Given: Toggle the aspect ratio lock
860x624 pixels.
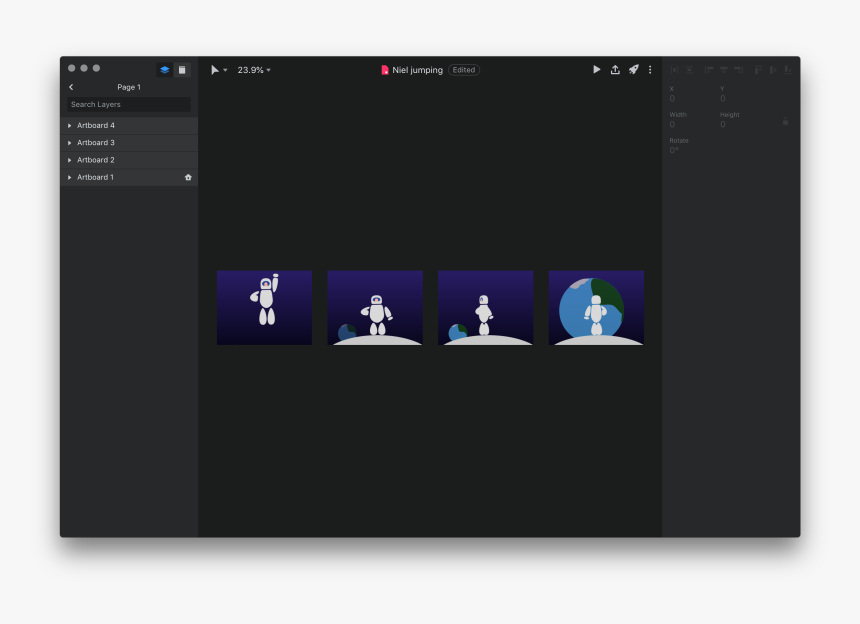Looking at the screenshot, I should pos(785,121).
